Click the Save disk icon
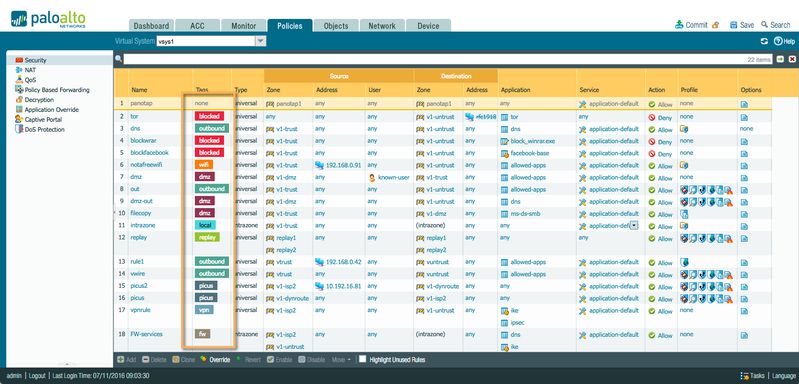 click(x=734, y=24)
